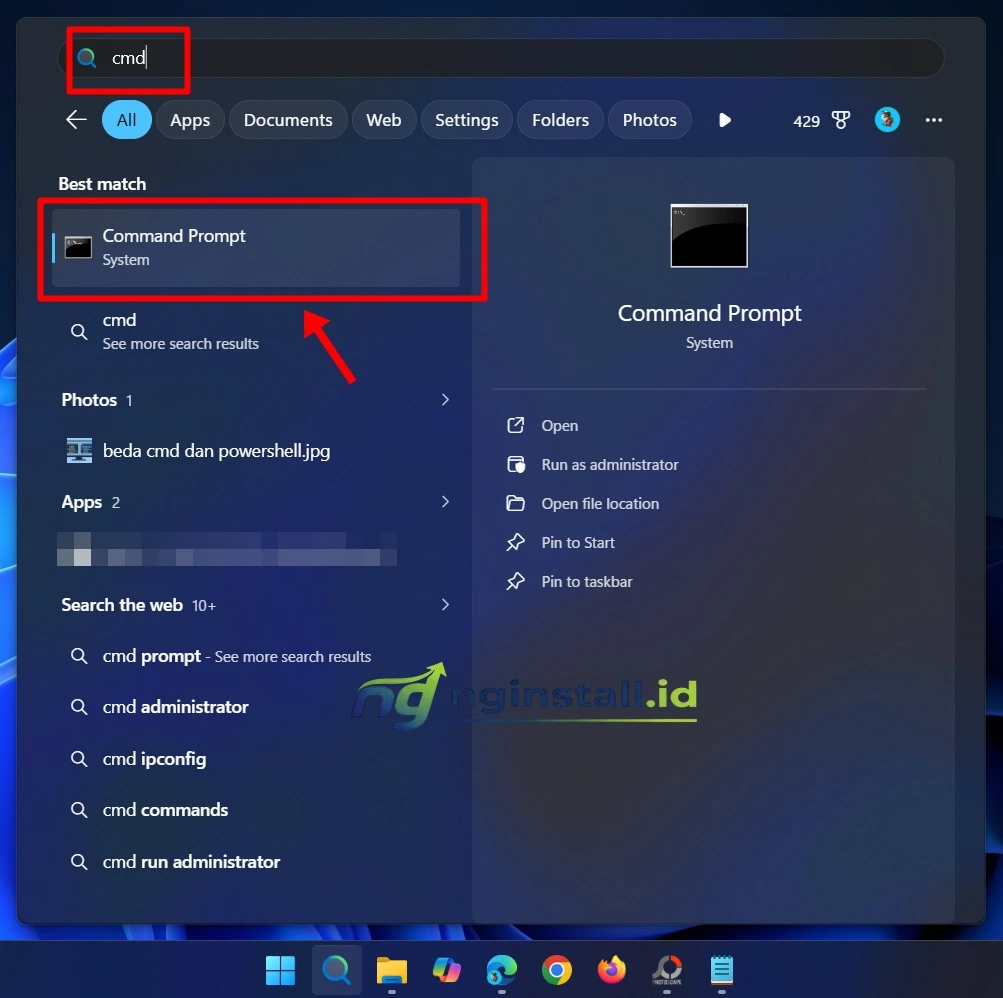Open the Windows Start button on taskbar

(x=280, y=970)
